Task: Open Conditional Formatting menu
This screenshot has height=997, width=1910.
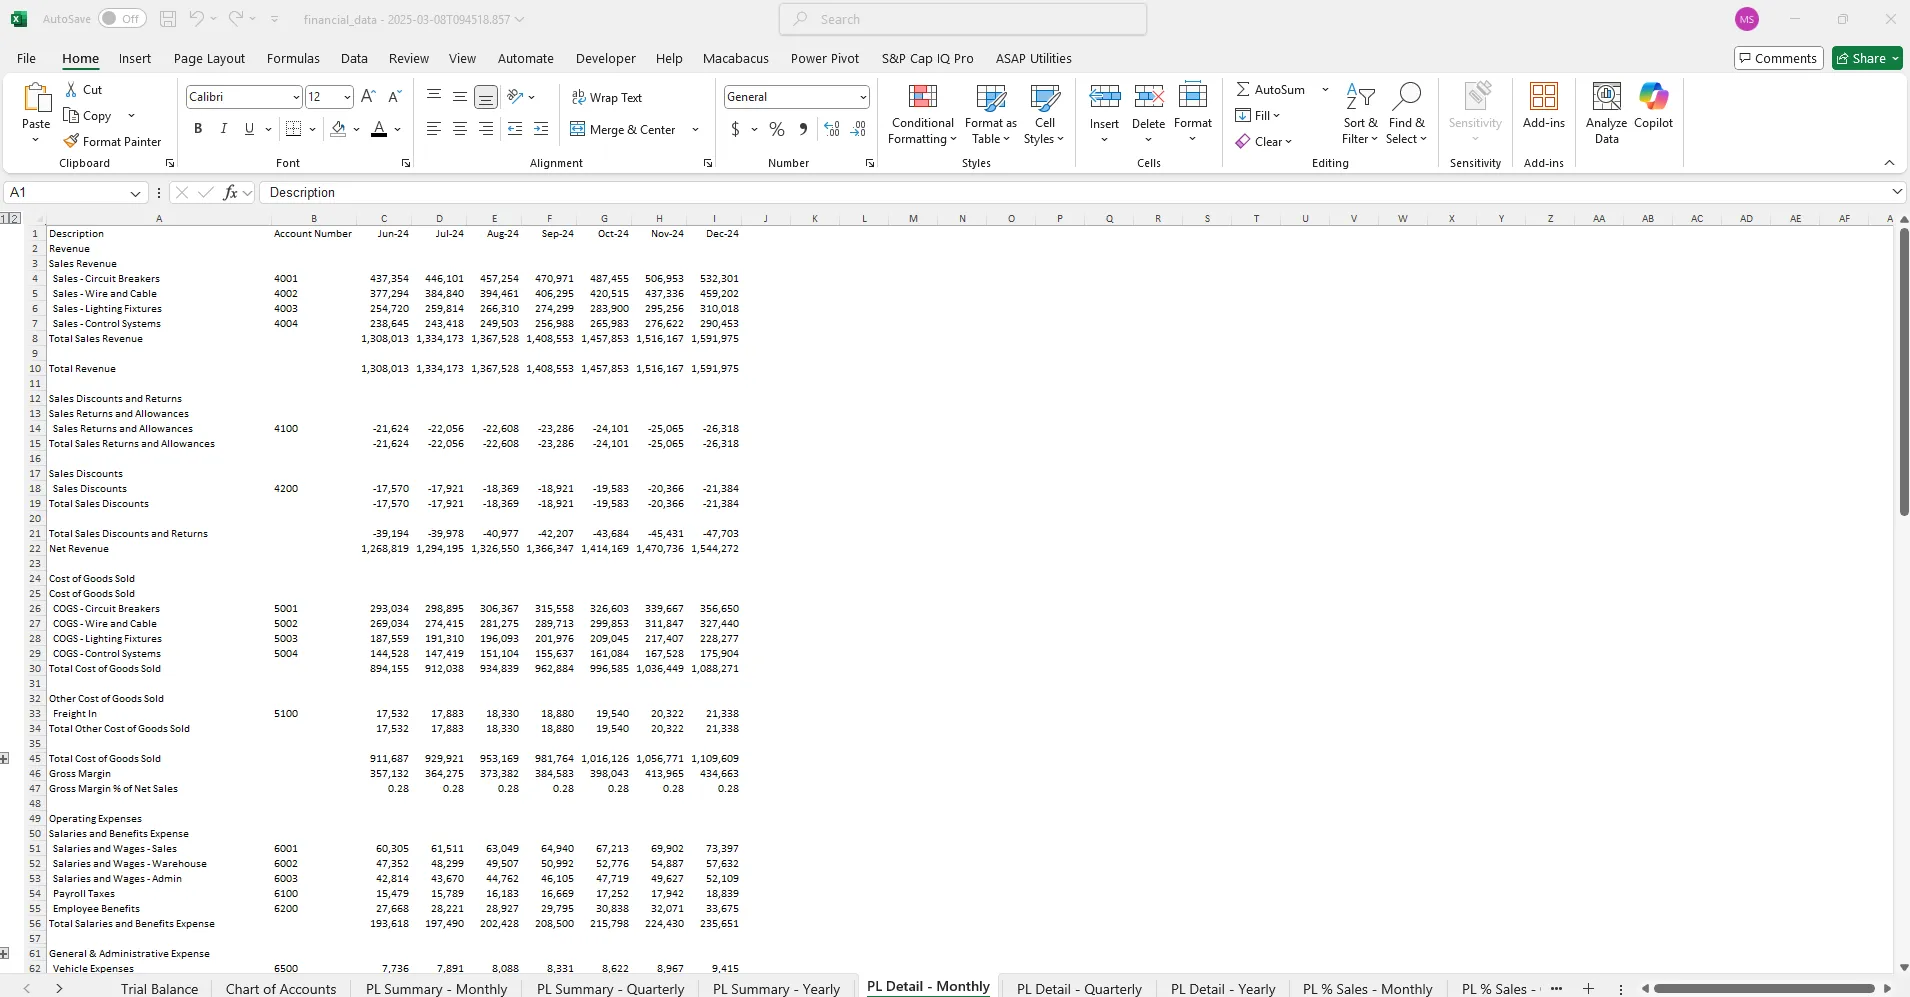Action: (922, 115)
